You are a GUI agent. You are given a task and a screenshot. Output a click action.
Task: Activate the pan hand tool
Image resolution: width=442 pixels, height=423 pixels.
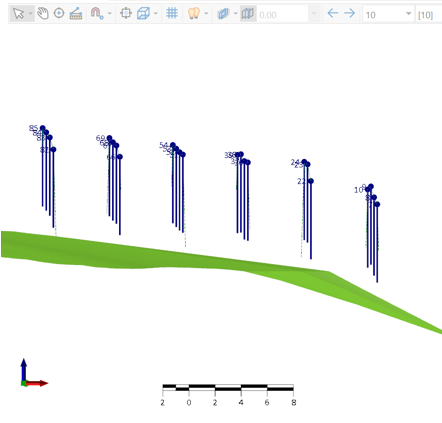[43, 14]
